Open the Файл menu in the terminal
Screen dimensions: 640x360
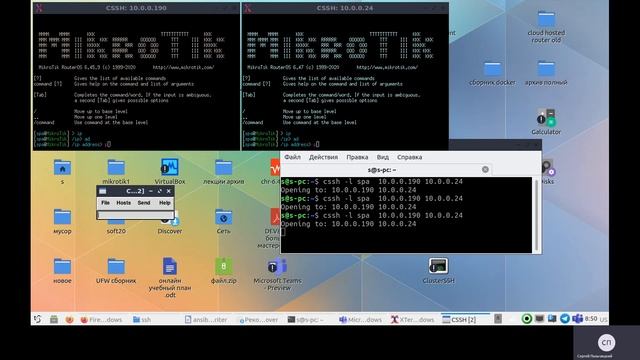(x=292, y=157)
